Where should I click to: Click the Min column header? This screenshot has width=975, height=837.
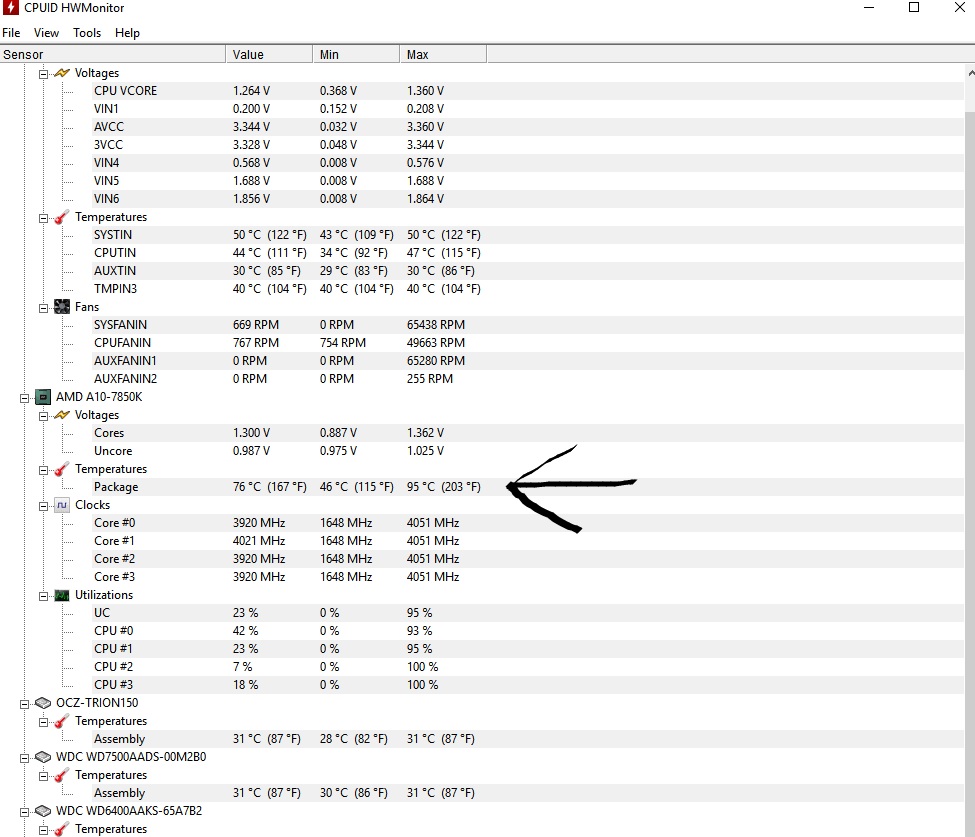coord(356,55)
